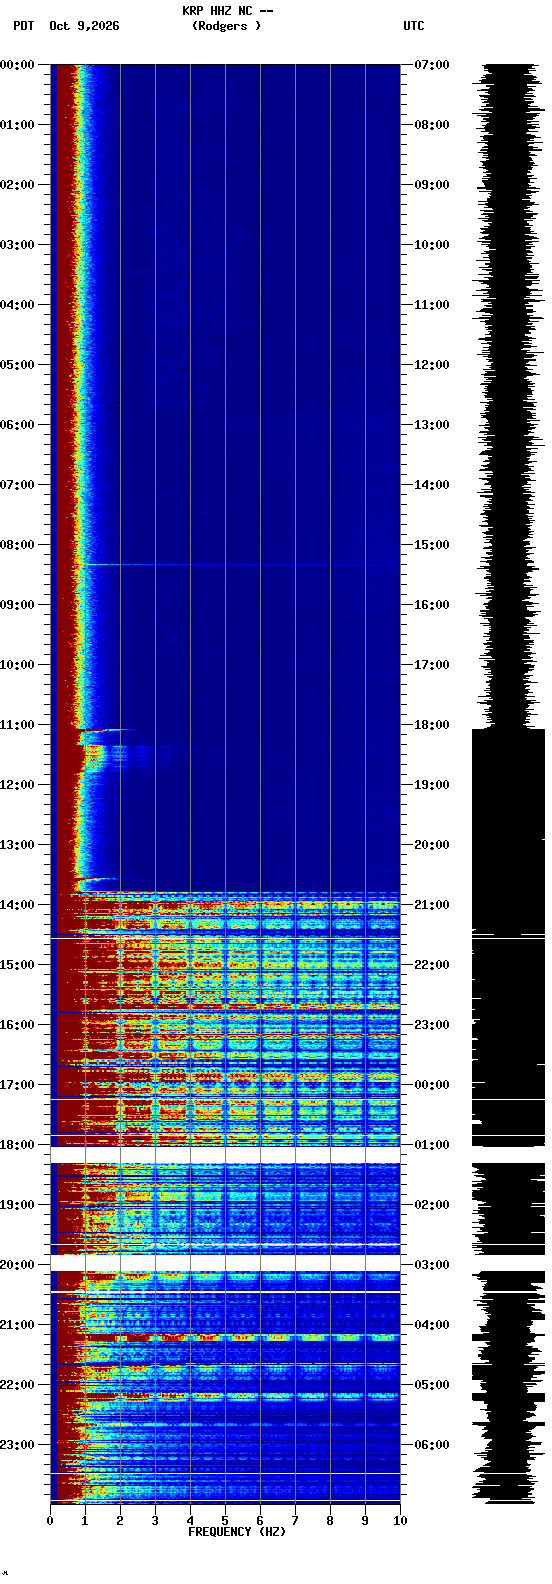Click the 12:00 label on the UTC axis

[432, 365]
